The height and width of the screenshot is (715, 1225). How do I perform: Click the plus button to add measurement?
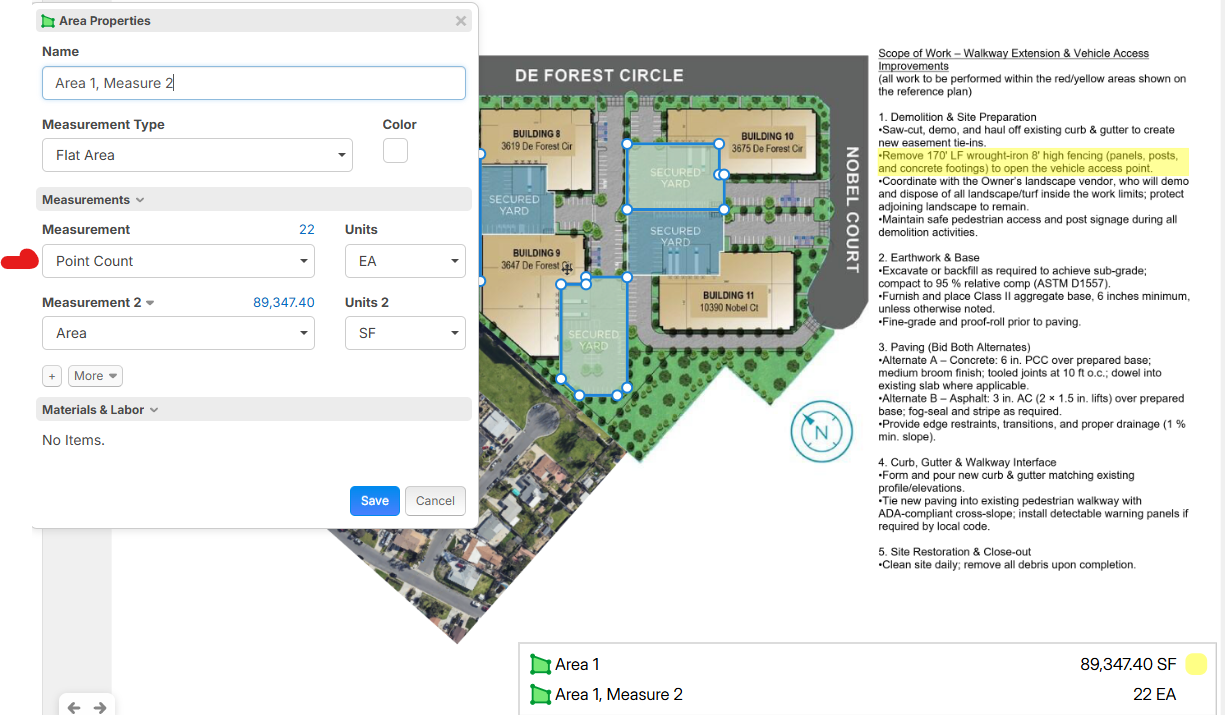click(52, 376)
